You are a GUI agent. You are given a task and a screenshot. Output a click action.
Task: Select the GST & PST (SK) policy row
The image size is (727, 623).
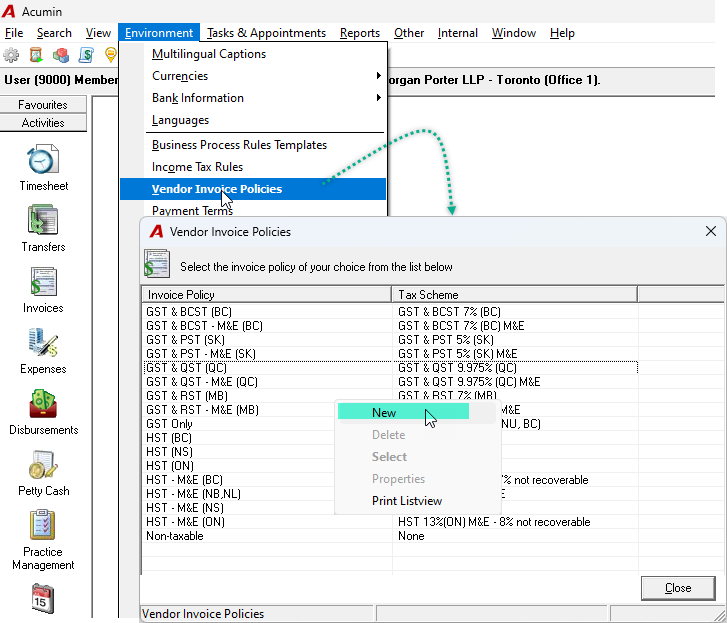pyautogui.click(x=267, y=340)
